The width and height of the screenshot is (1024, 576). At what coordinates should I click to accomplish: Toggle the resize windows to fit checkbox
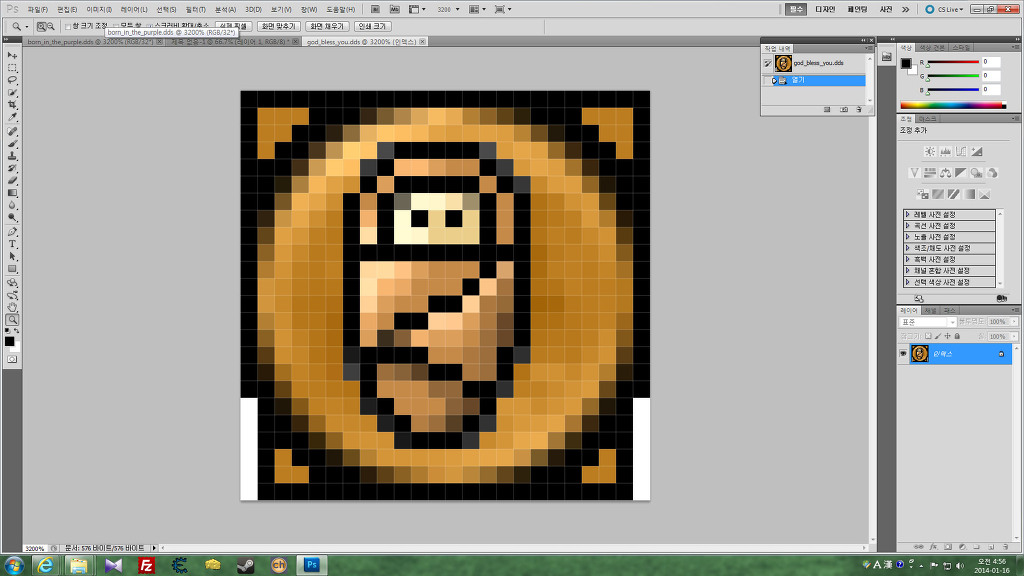pos(68,26)
